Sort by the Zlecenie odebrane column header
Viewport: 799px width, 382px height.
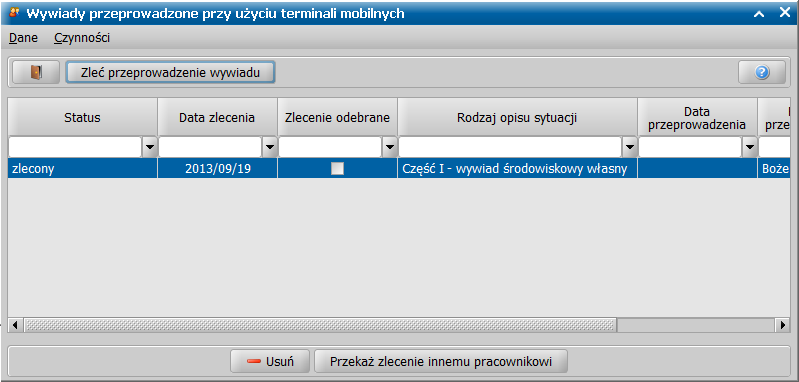coord(337,118)
